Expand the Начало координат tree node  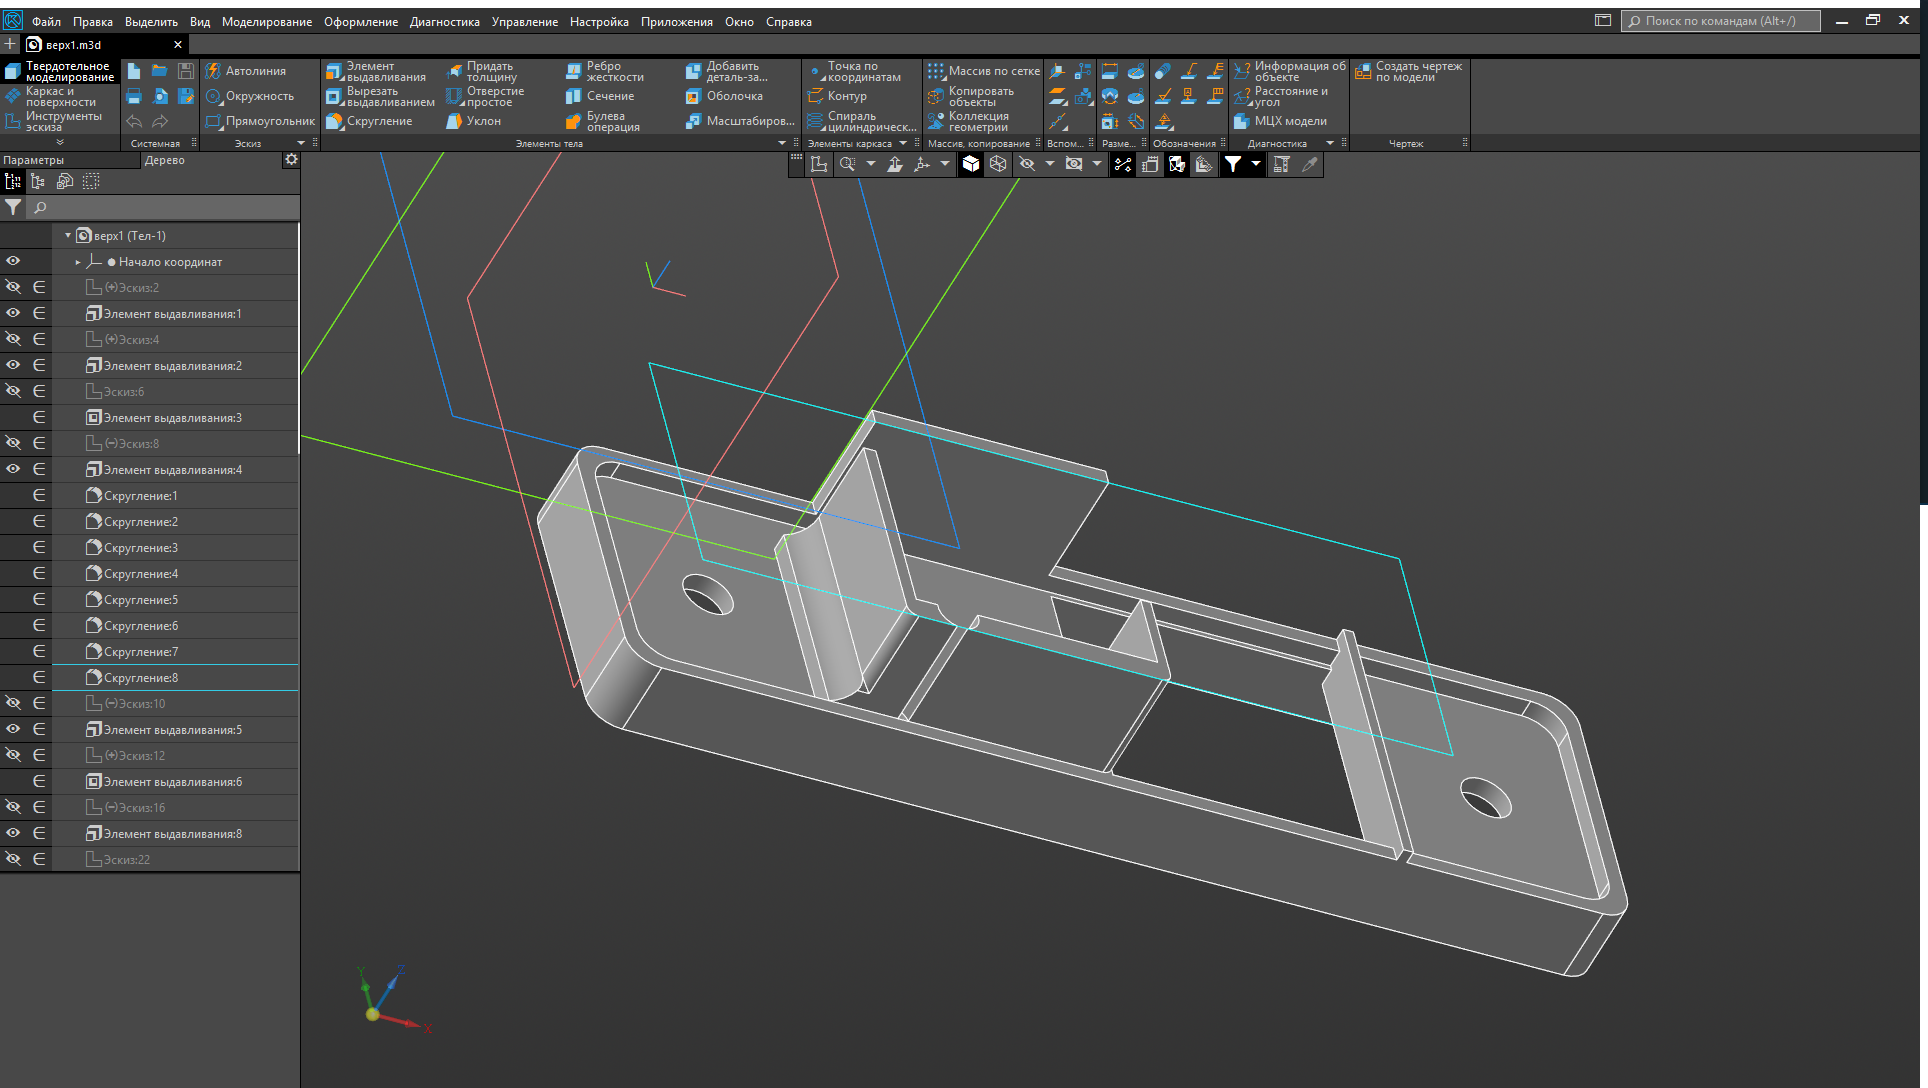pyautogui.click(x=78, y=262)
